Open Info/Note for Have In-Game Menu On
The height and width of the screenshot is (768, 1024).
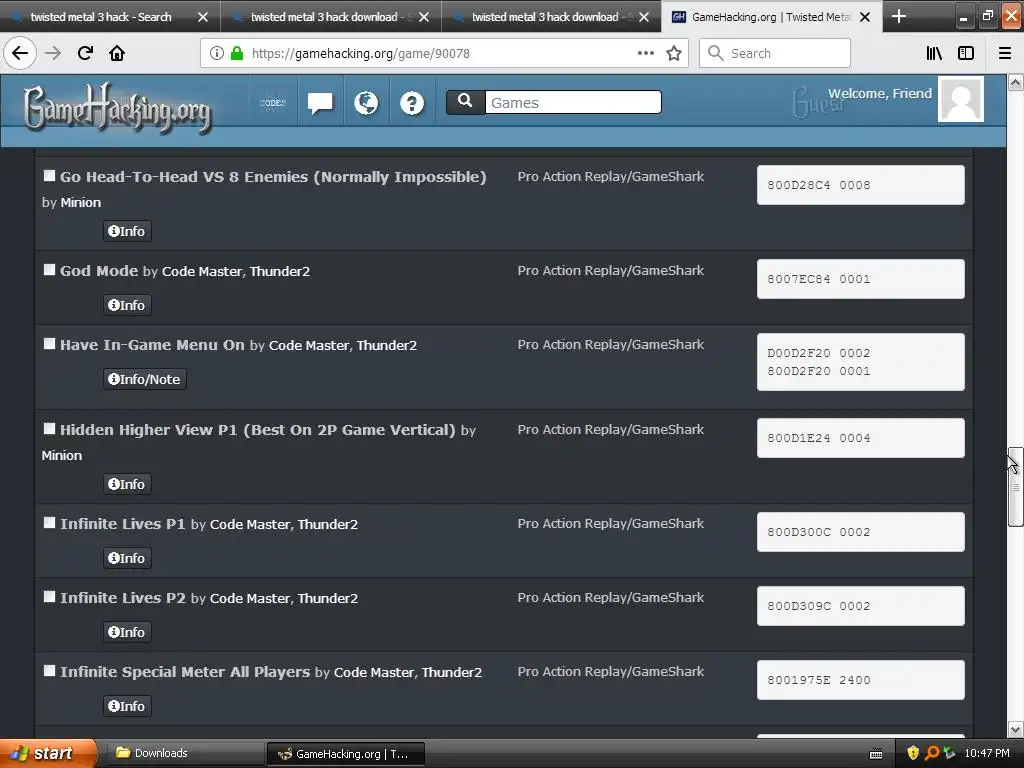click(144, 379)
